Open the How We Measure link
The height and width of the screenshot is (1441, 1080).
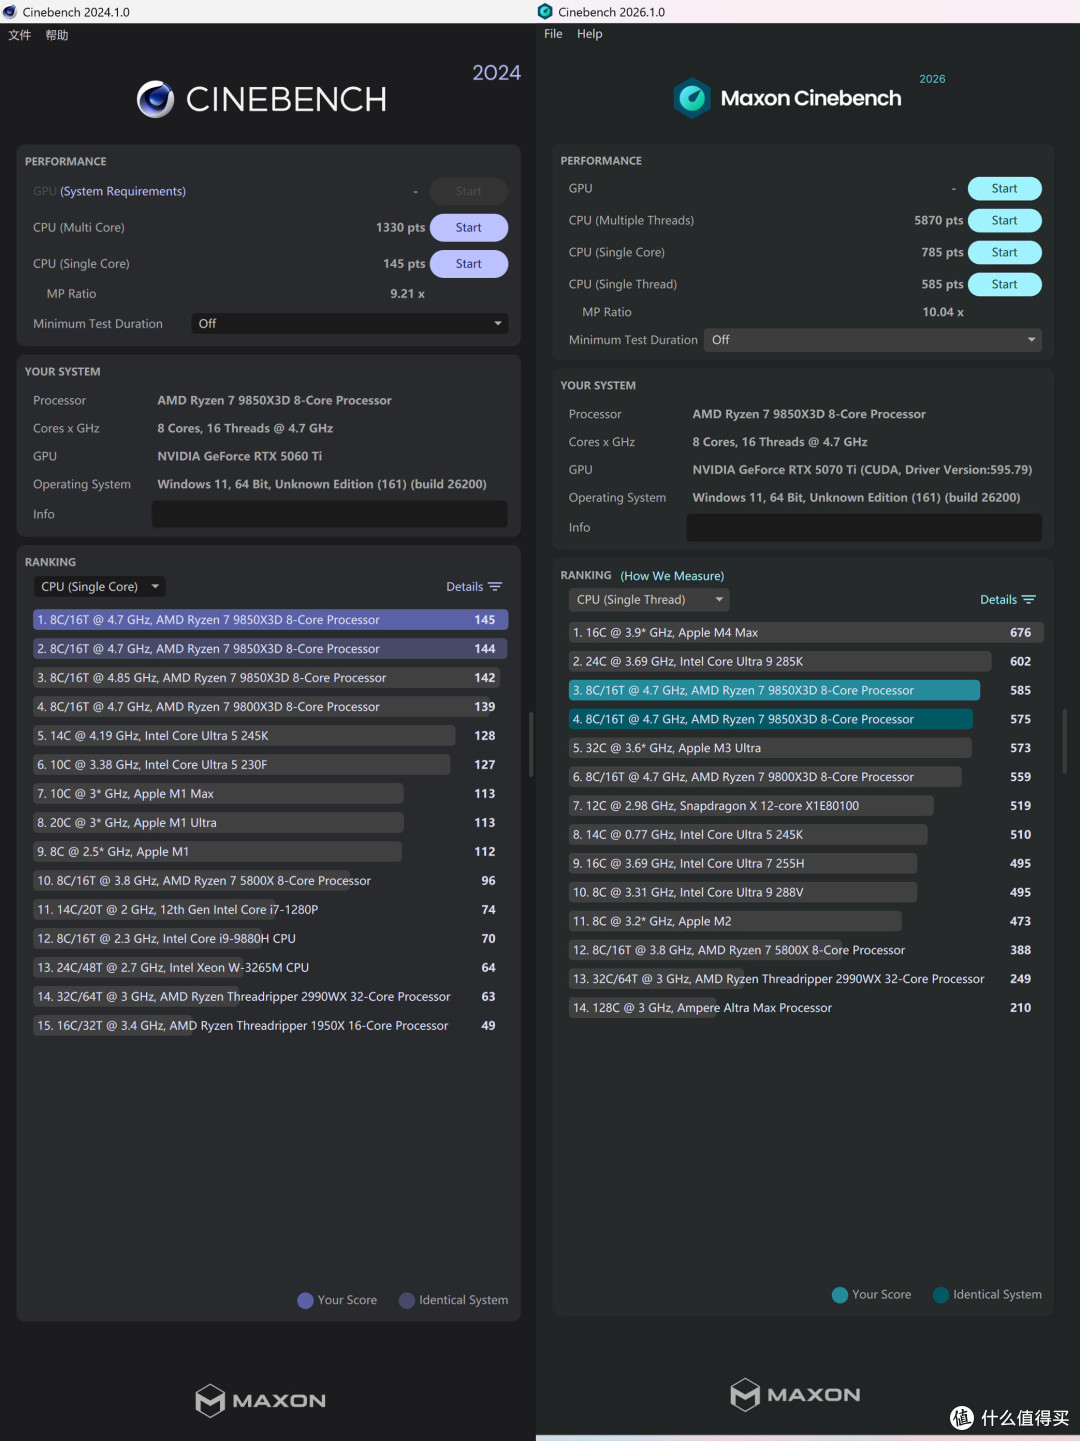click(x=672, y=576)
